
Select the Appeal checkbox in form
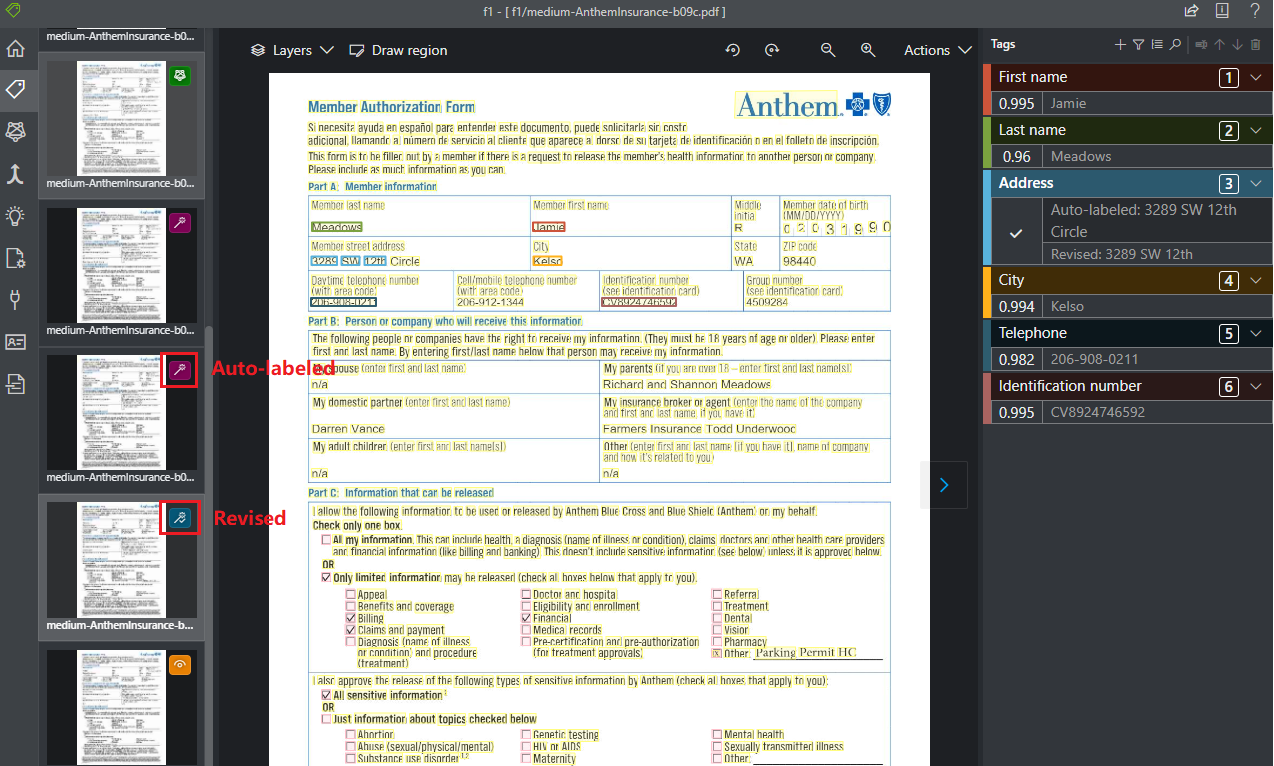350,594
